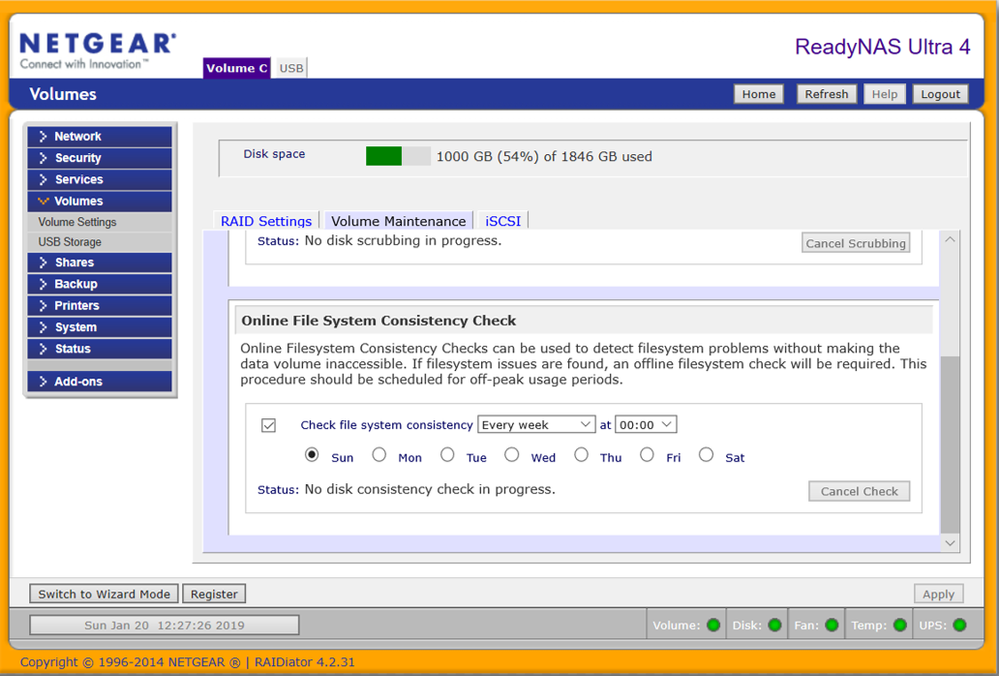999x676 pixels.
Task: Click the vertical scrollbar thumb
Action: coord(950,444)
